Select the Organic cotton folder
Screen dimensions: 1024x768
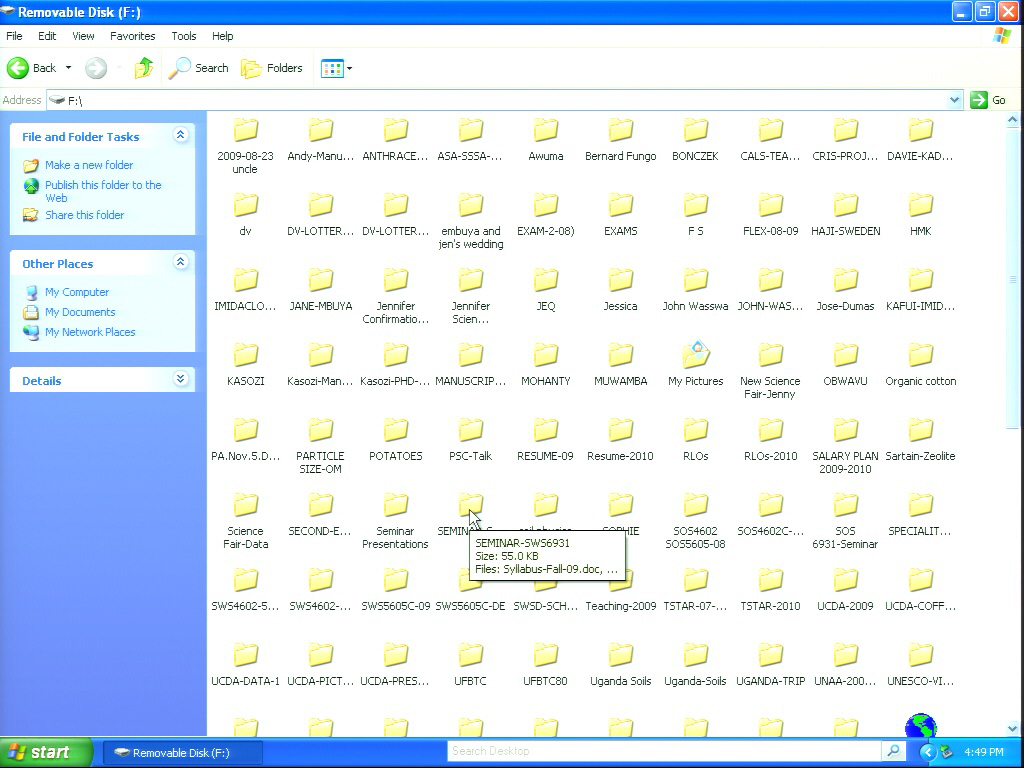tap(920, 365)
